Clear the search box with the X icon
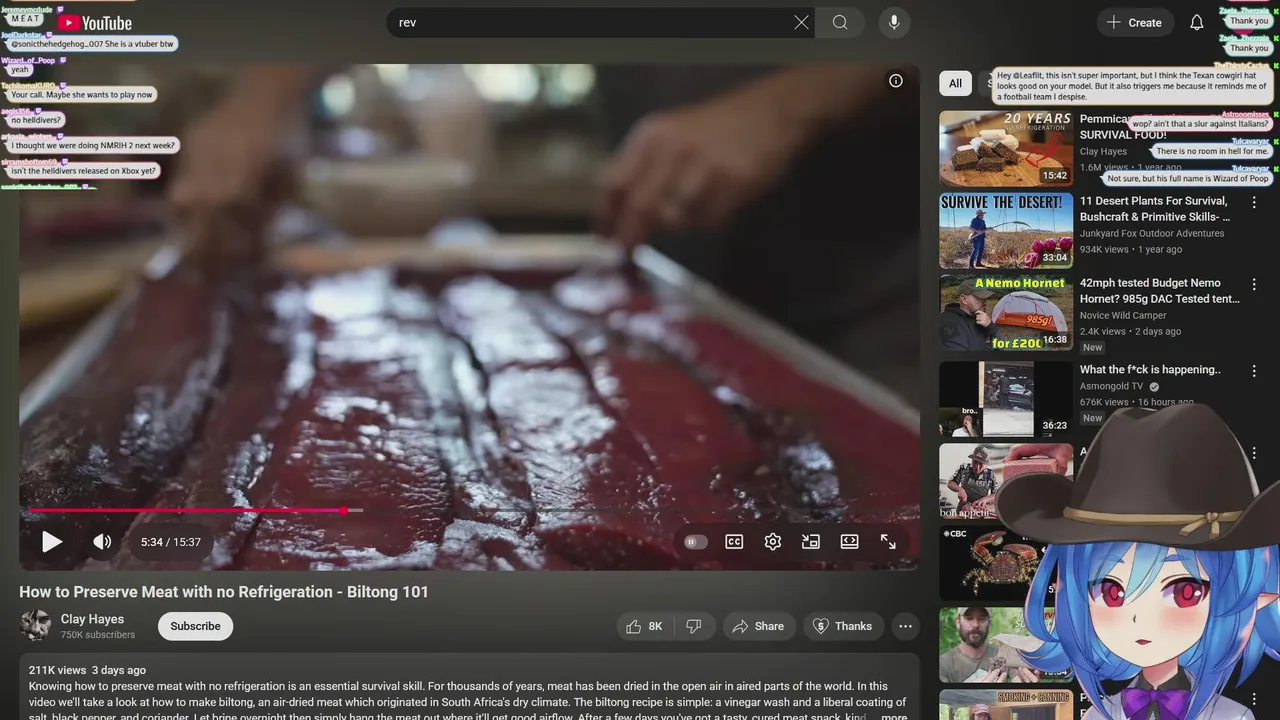The image size is (1280, 720). [801, 22]
